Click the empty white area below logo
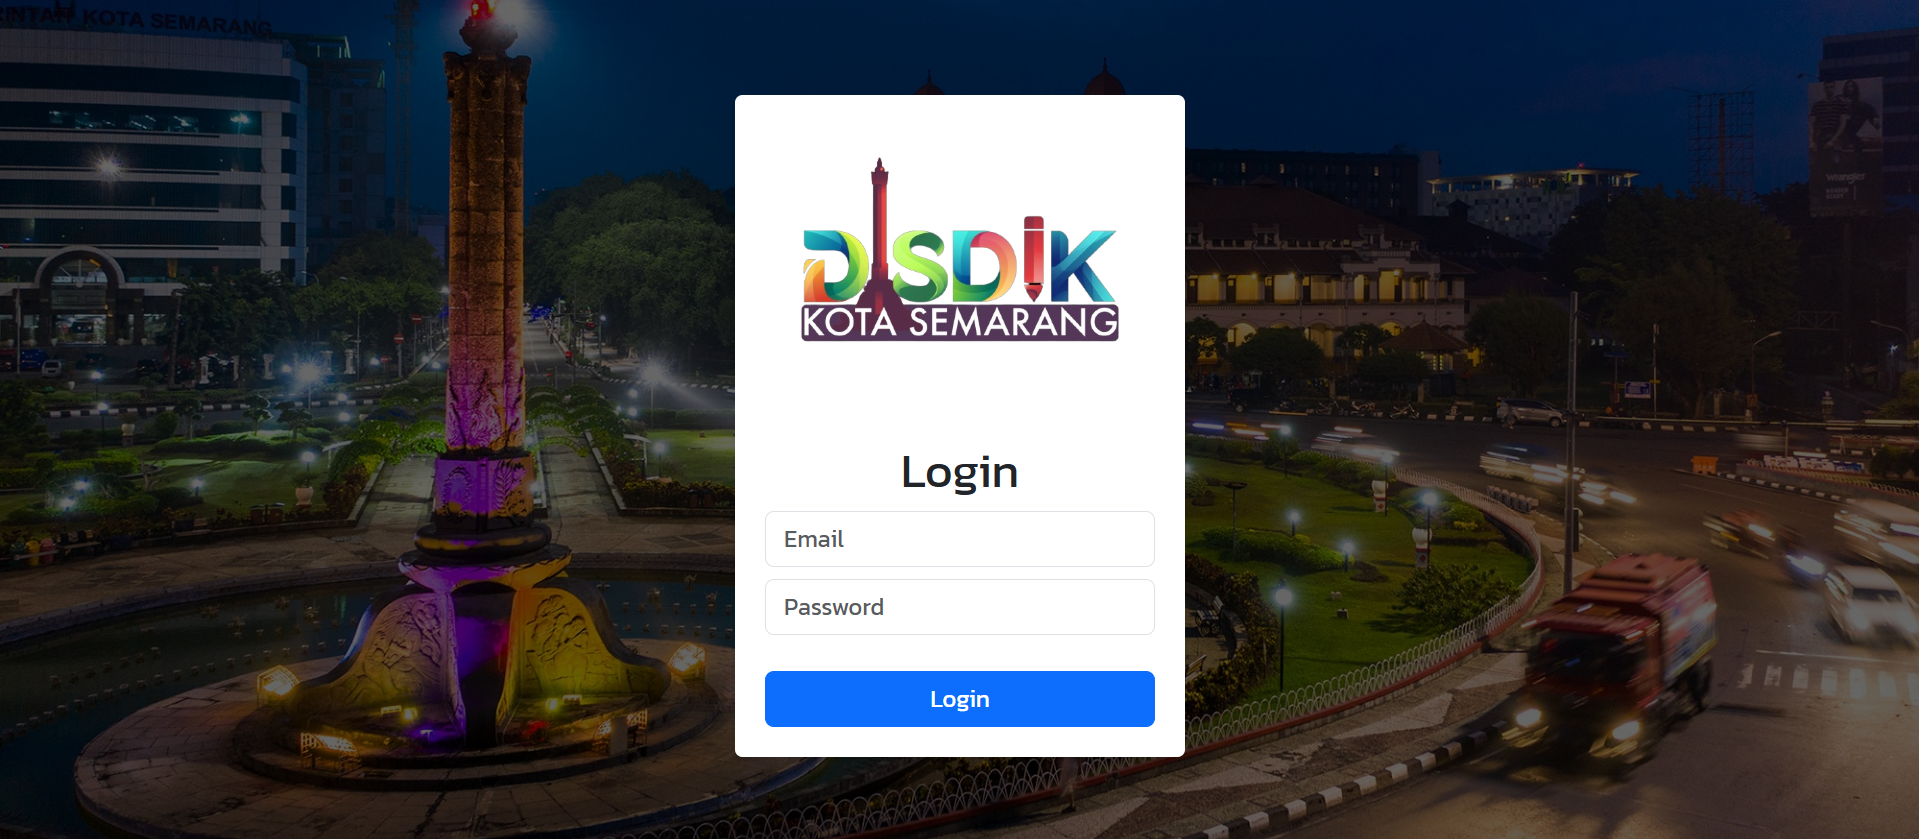 [960, 395]
